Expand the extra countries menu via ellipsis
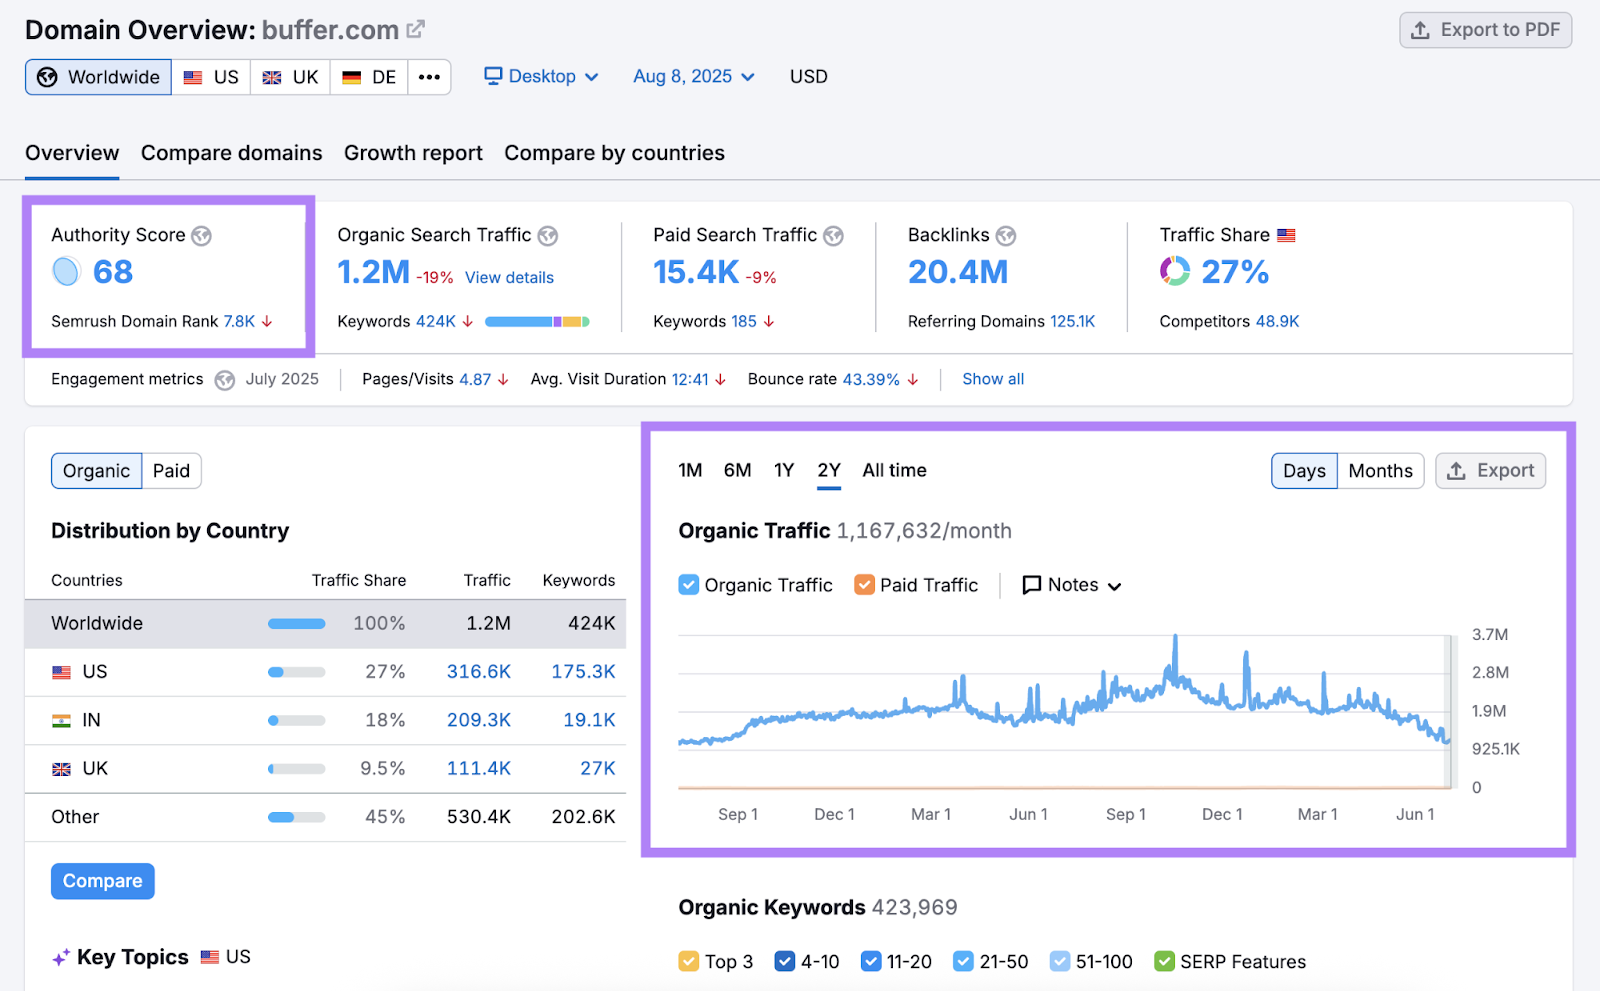Image resolution: width=1600 pixels, height=991 pixels. coord(430,76)
